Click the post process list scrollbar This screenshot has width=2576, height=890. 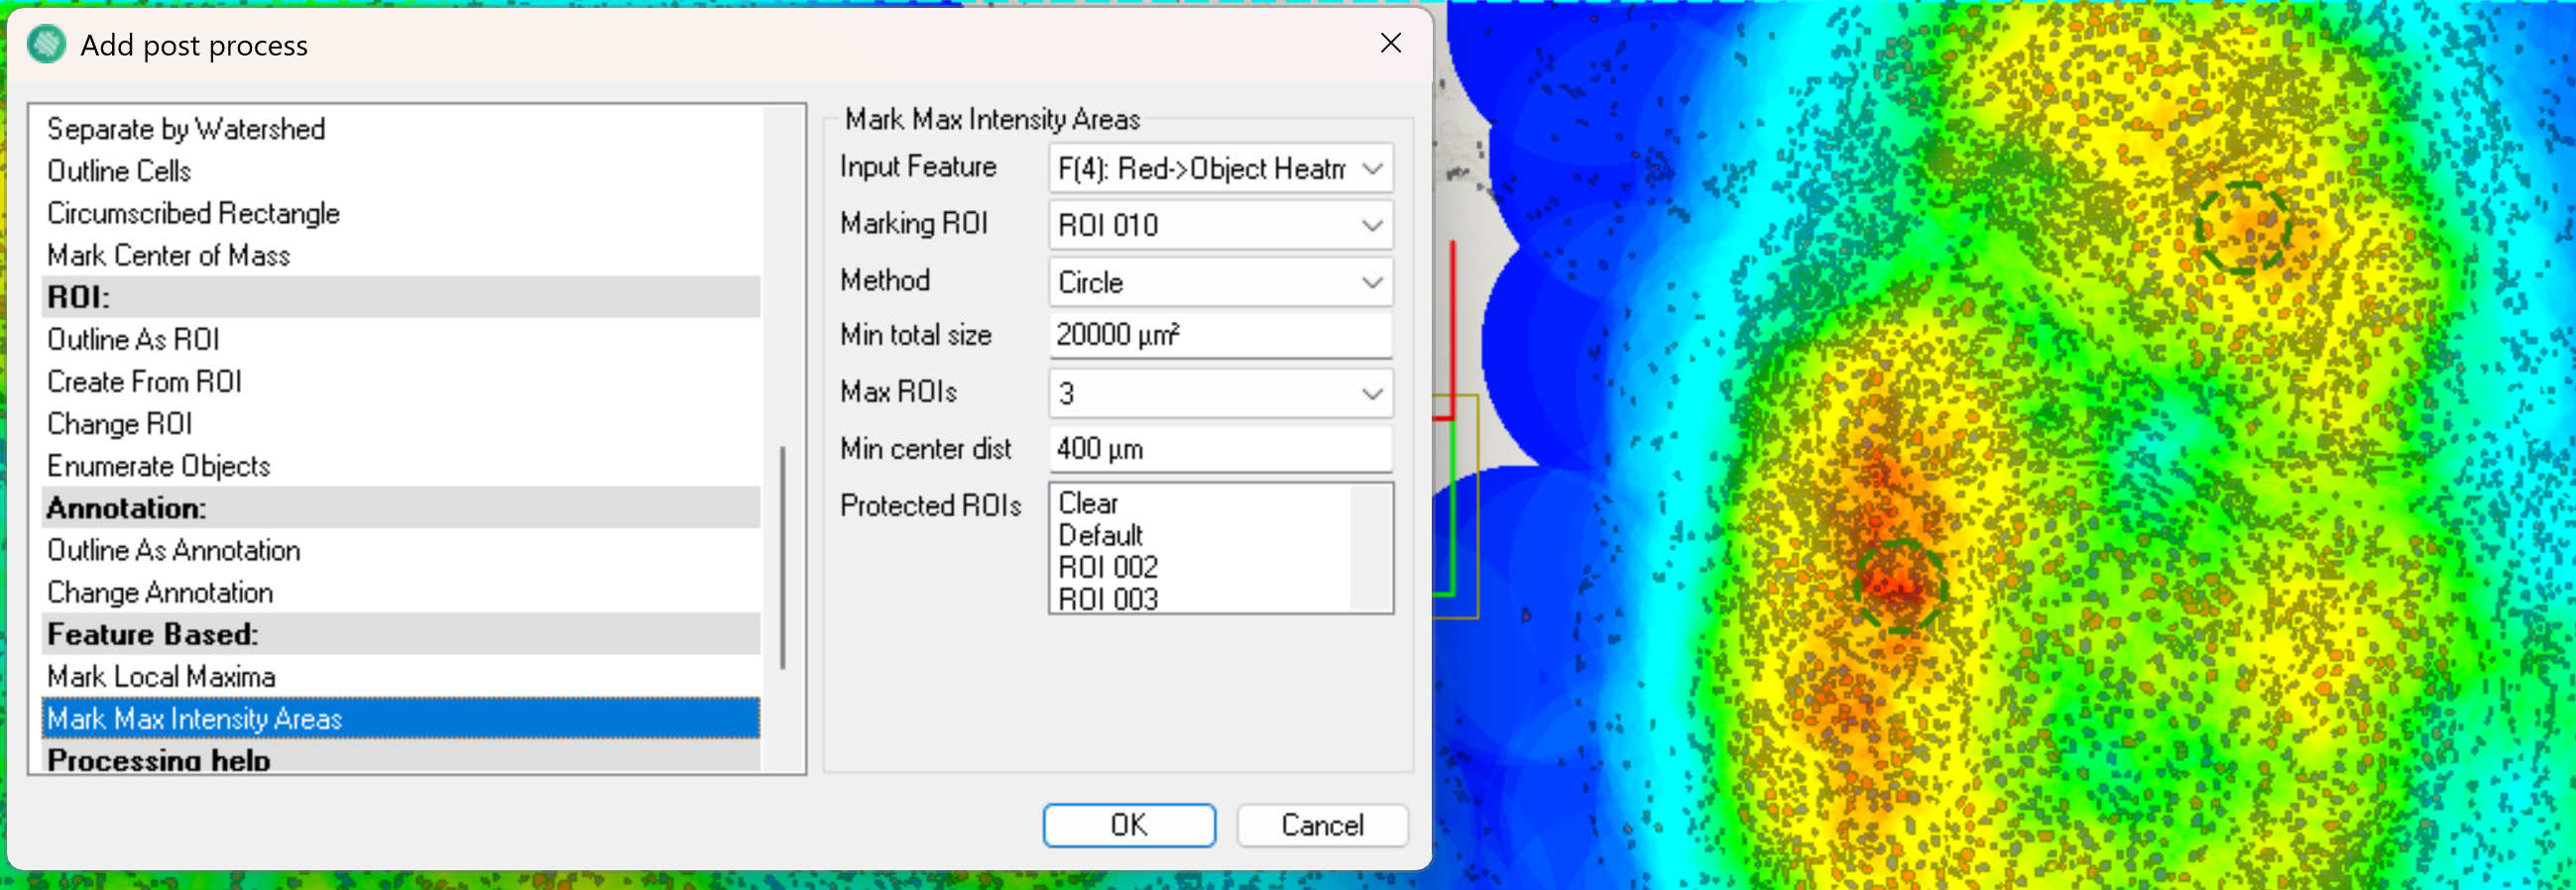point(782,557)
